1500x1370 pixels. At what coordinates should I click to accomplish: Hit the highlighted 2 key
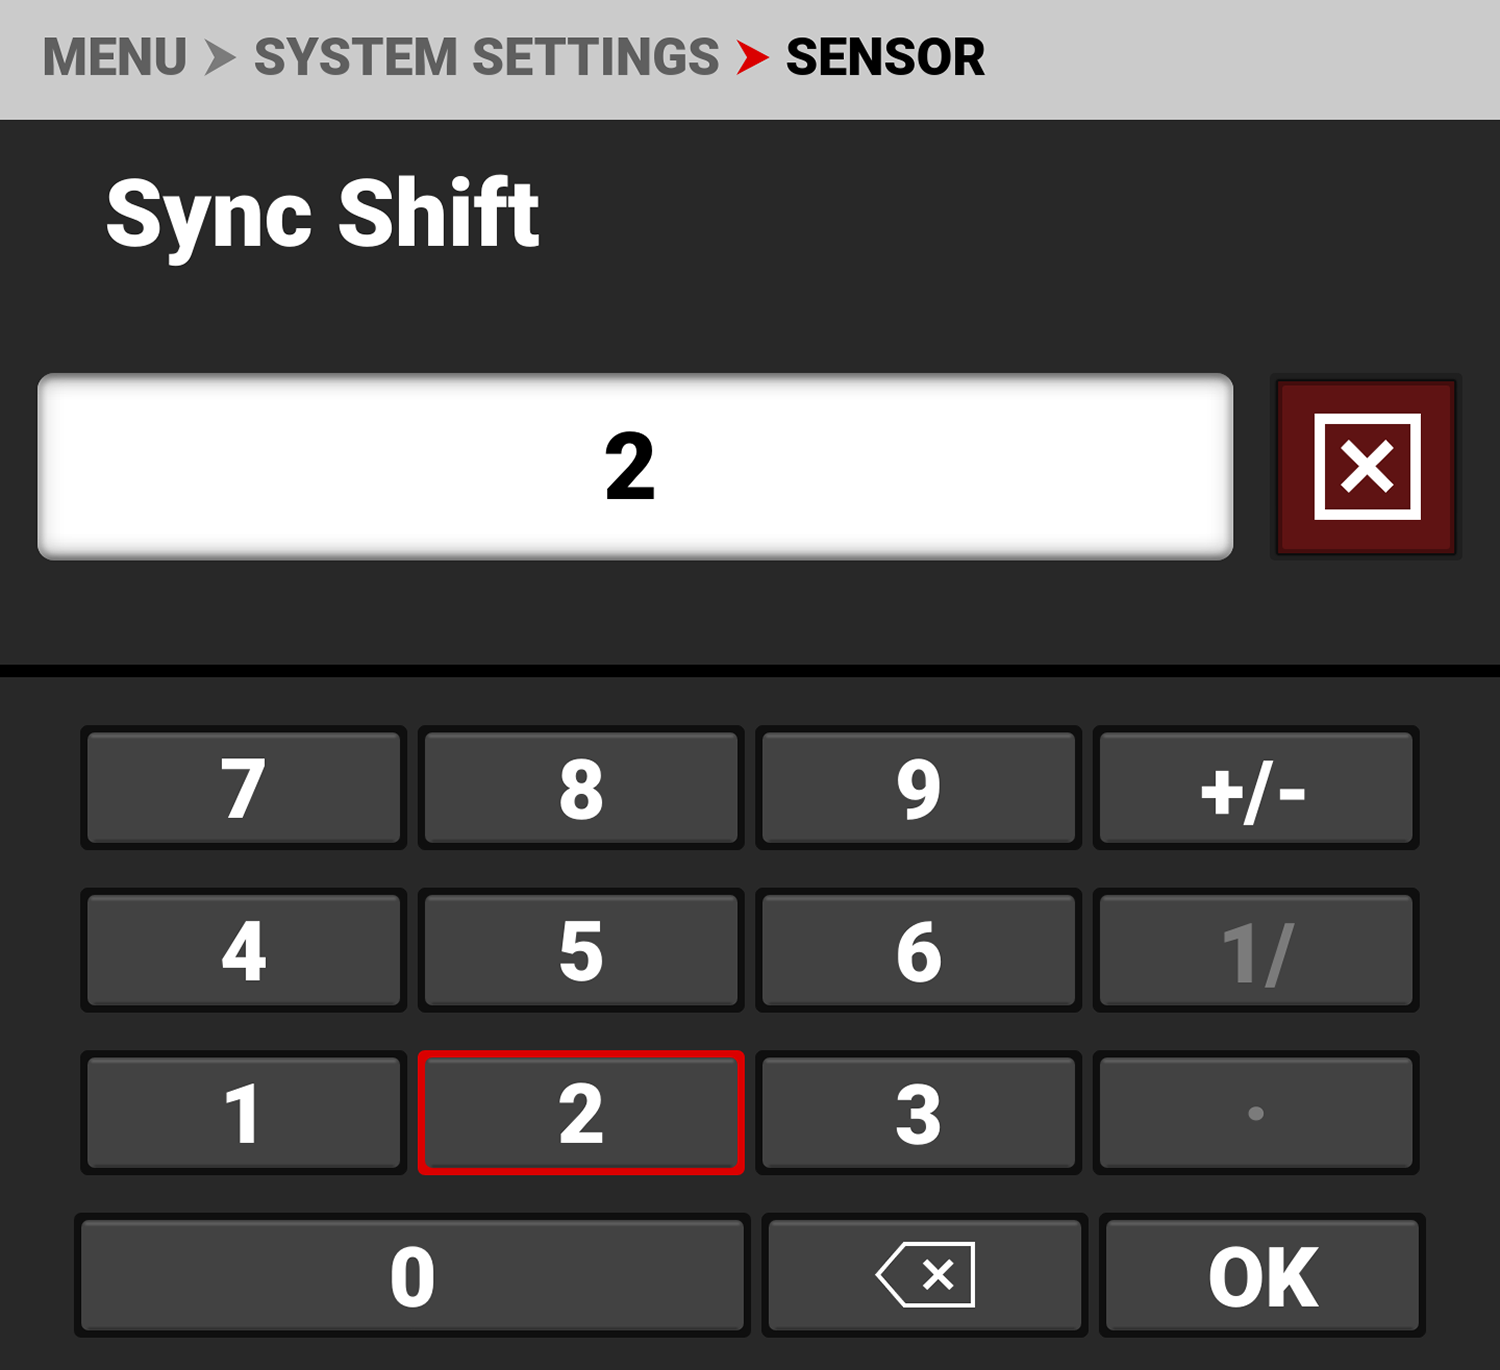[x=581, y=1113]
